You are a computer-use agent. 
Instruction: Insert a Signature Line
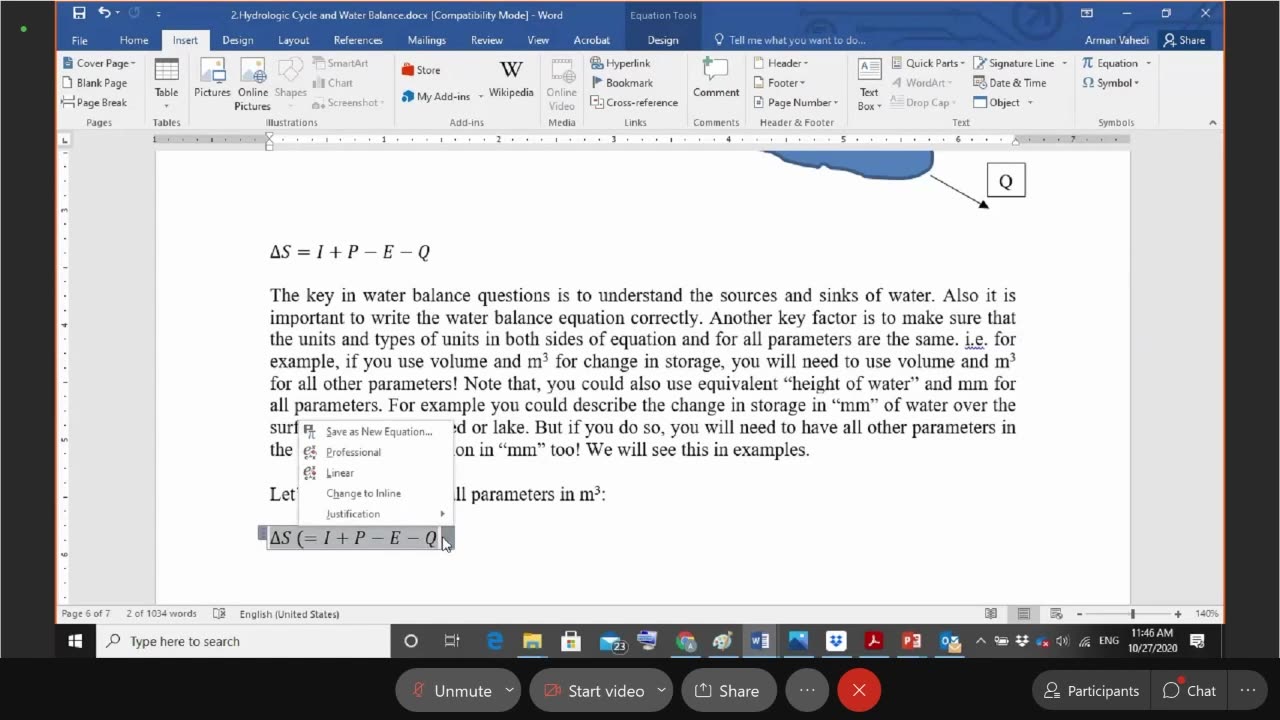click(x=1014, y=63)
